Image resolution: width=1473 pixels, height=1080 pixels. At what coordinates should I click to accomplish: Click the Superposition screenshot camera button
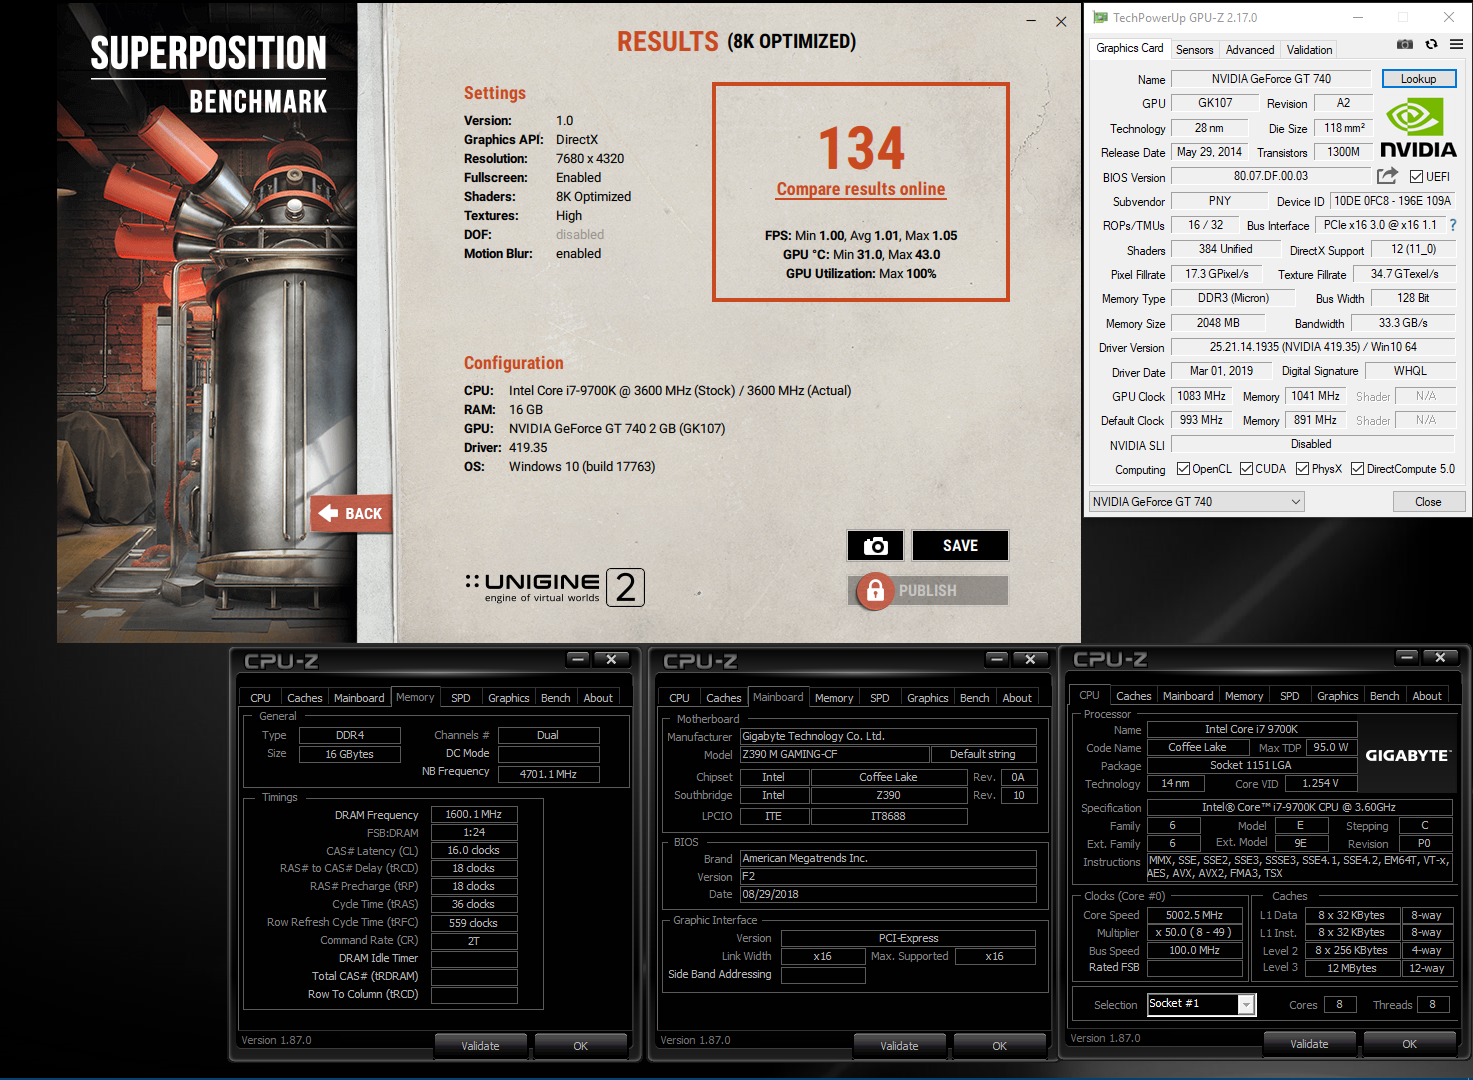point(876,545)
